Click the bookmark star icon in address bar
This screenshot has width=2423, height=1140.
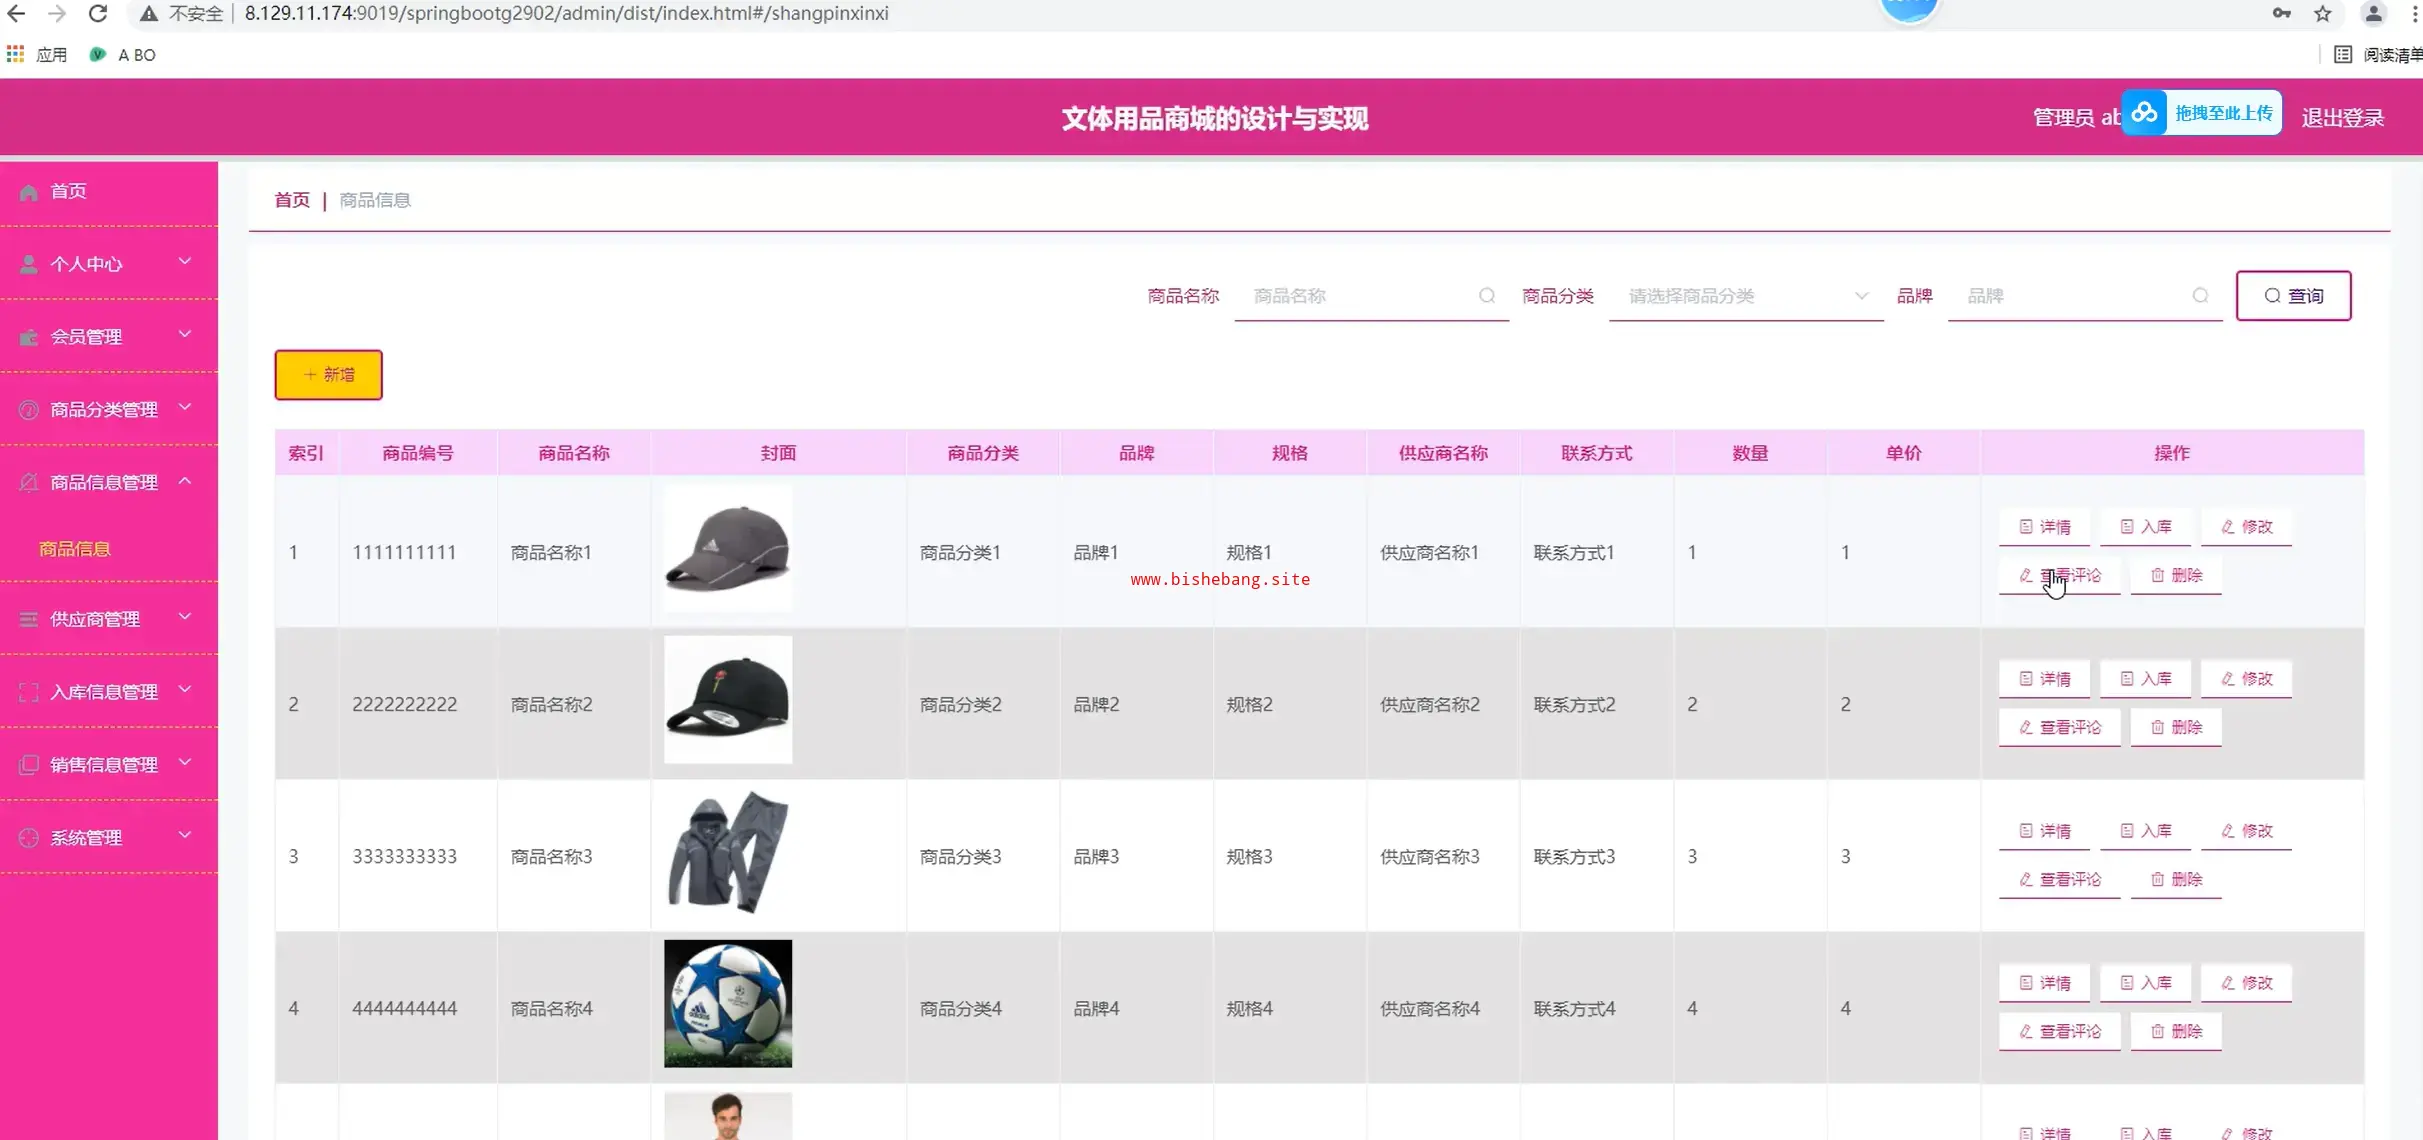click(x=2322, y=13)
